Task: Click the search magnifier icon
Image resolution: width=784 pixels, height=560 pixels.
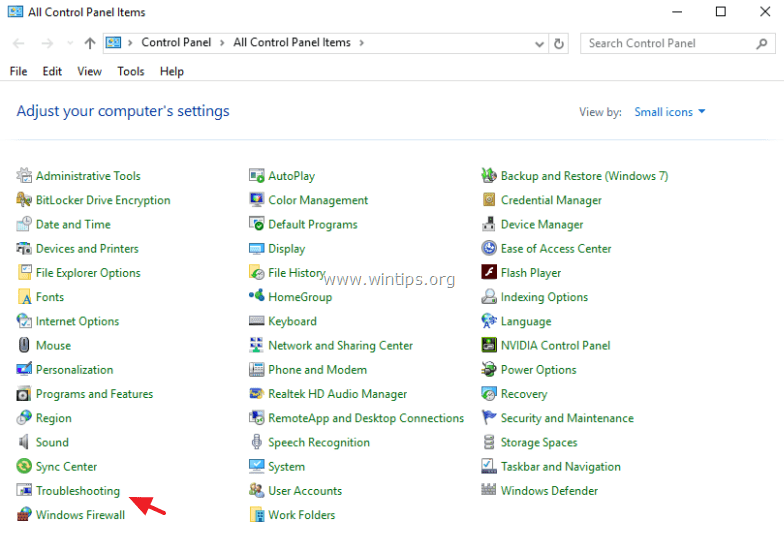Action: [762, 44]
